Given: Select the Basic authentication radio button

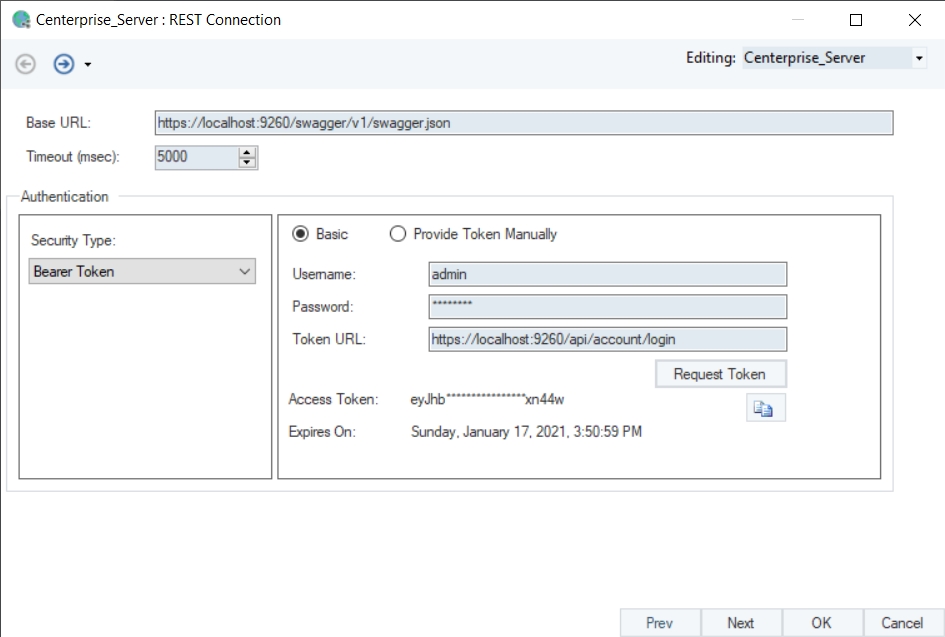Looking at the screenshot, I should coord(300,234).
